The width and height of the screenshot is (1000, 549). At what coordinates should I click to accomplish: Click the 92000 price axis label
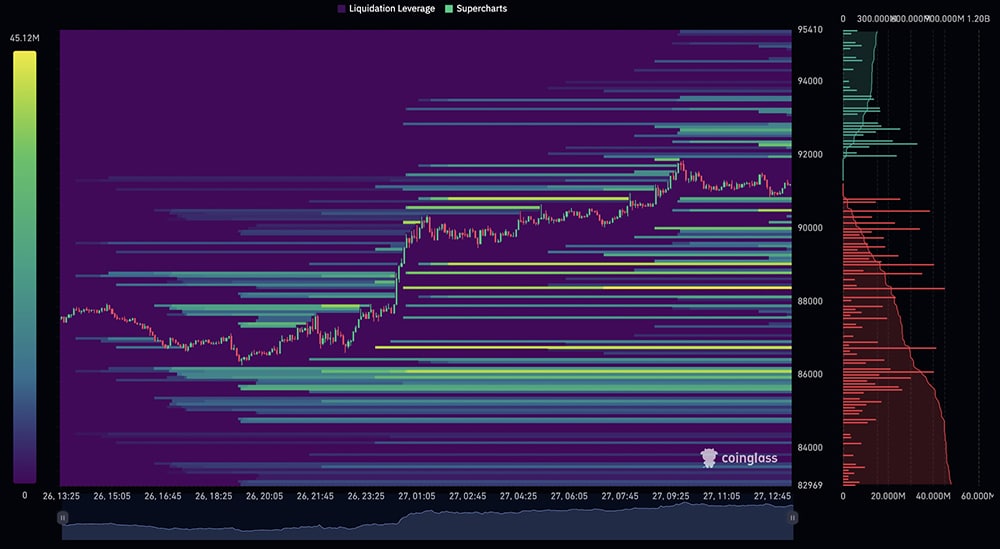click(x=810, y=155)
